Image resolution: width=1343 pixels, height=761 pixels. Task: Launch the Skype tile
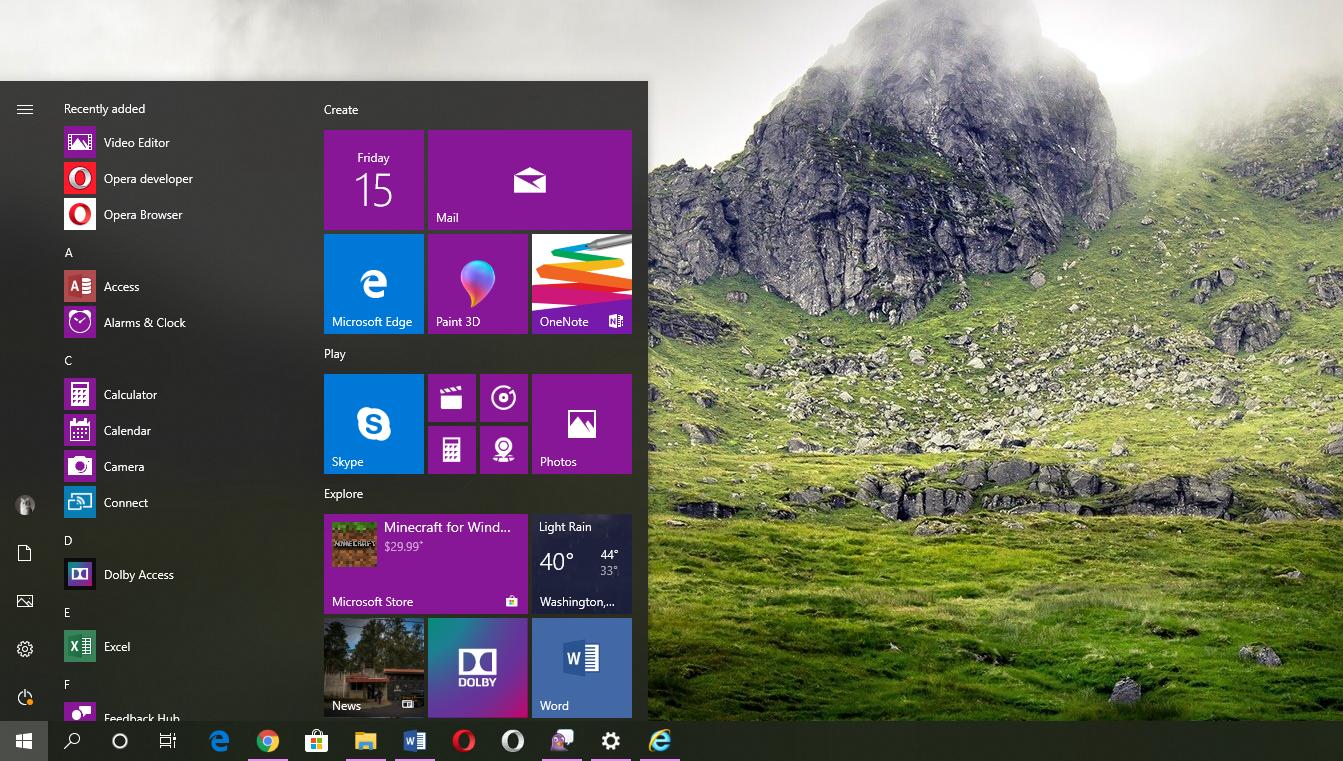click(x=373, y=424)
